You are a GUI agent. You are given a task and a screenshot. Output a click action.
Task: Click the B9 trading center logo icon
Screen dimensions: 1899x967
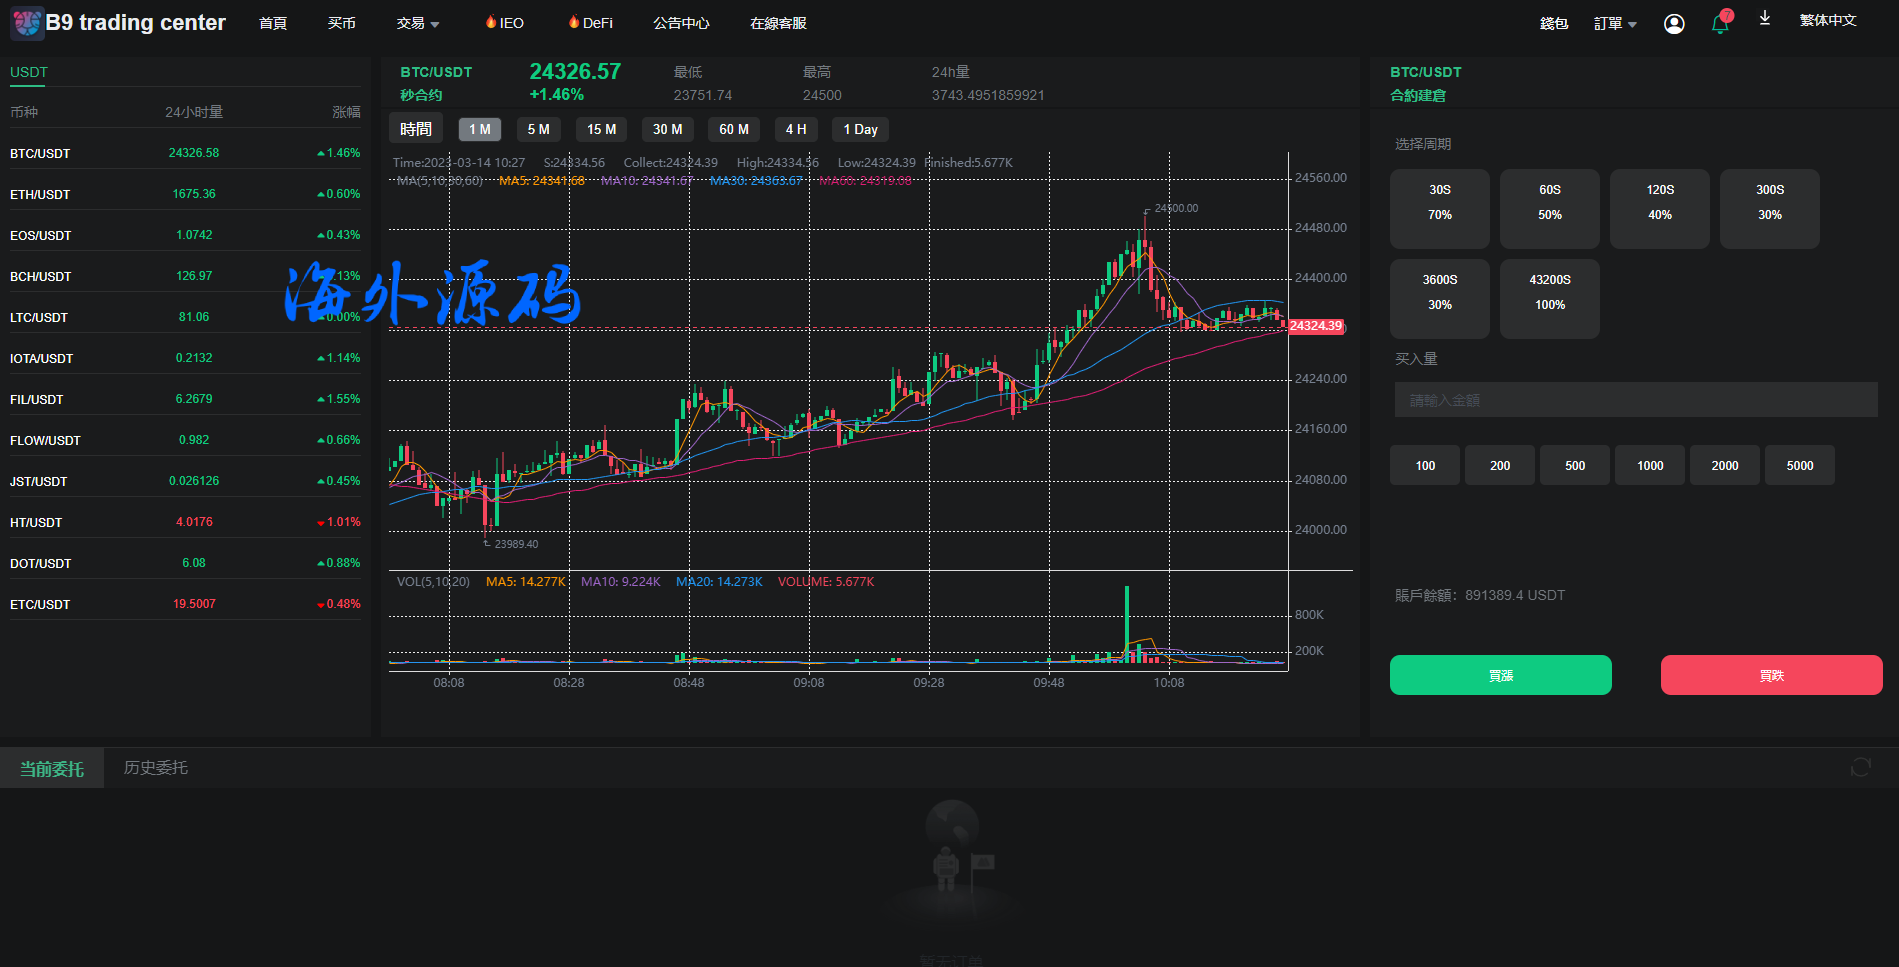tap(27, 22)
